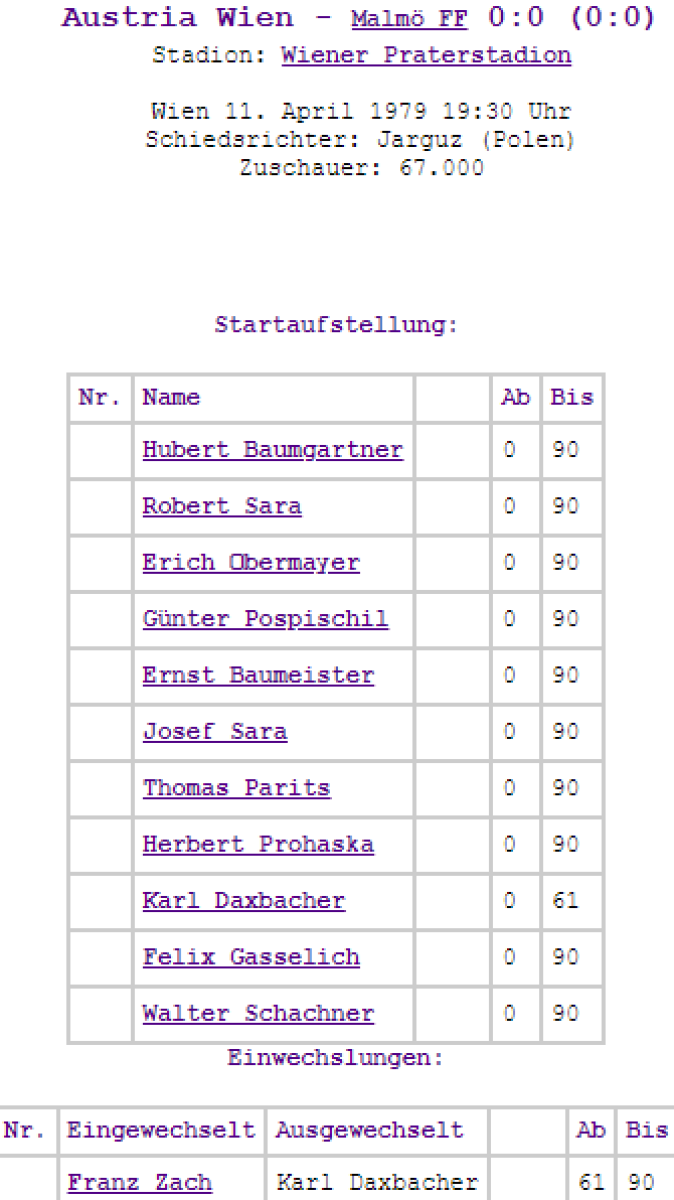The height and width of the screenshot is (1200, 674).
Task: Click the Eingewechselt column header
Action: [x=161, y=1130]
